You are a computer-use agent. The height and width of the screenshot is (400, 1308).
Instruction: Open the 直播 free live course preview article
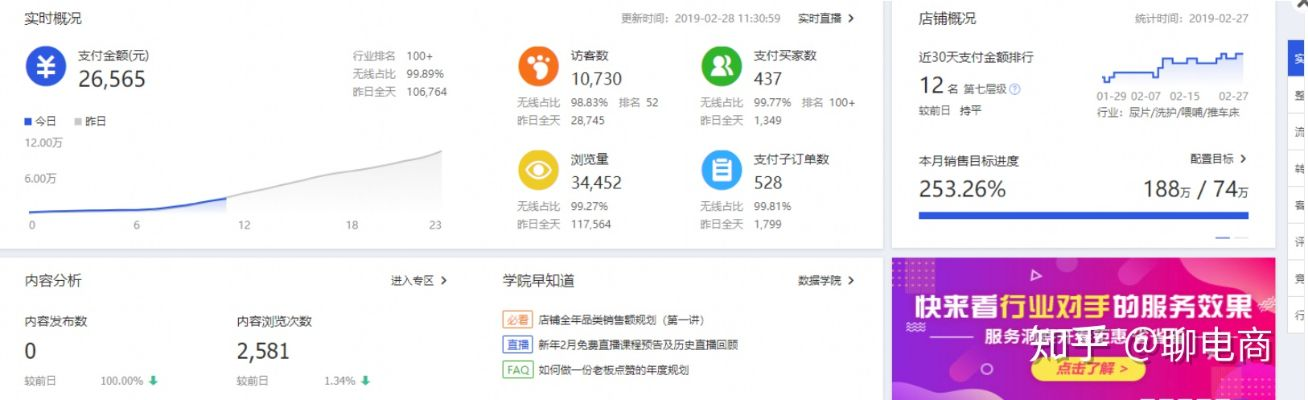click(637, 345)
